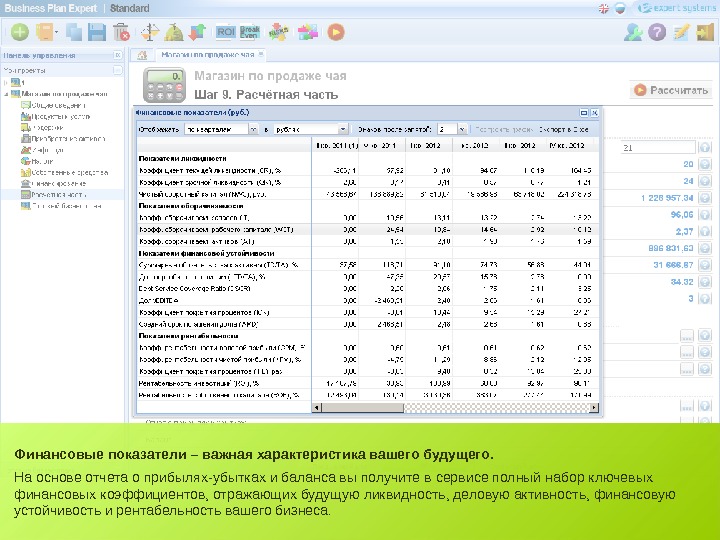This screenshot has width=720, height=540.
Task: Expand project 1 tree node
Action: coord(6,83)
